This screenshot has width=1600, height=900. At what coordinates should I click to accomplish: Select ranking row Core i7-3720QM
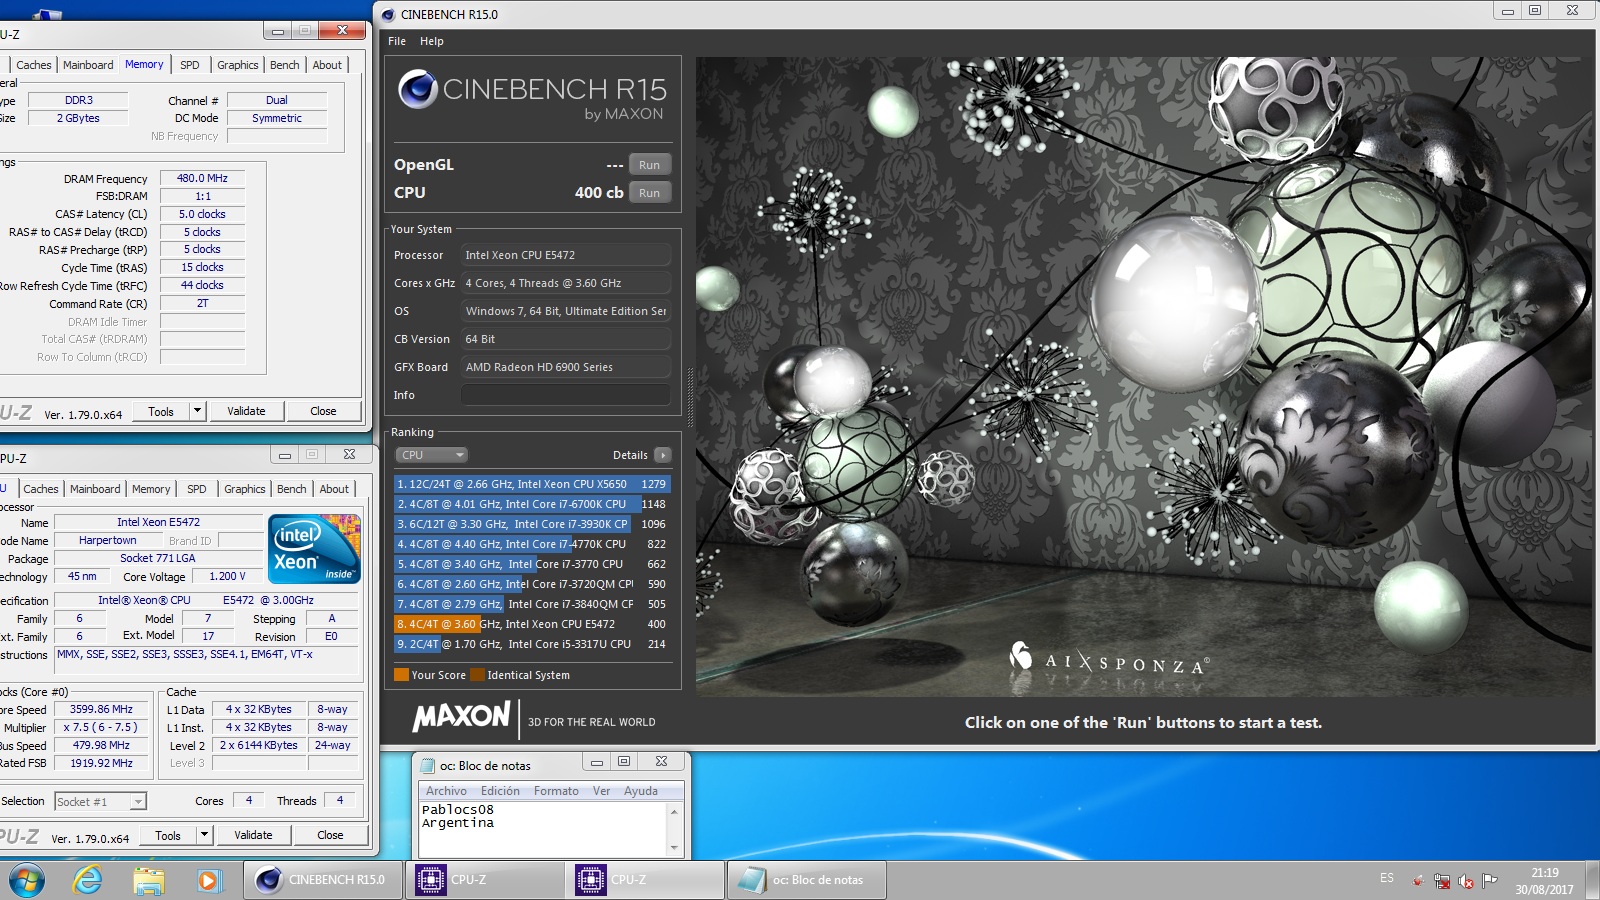[x=532, y=584]
